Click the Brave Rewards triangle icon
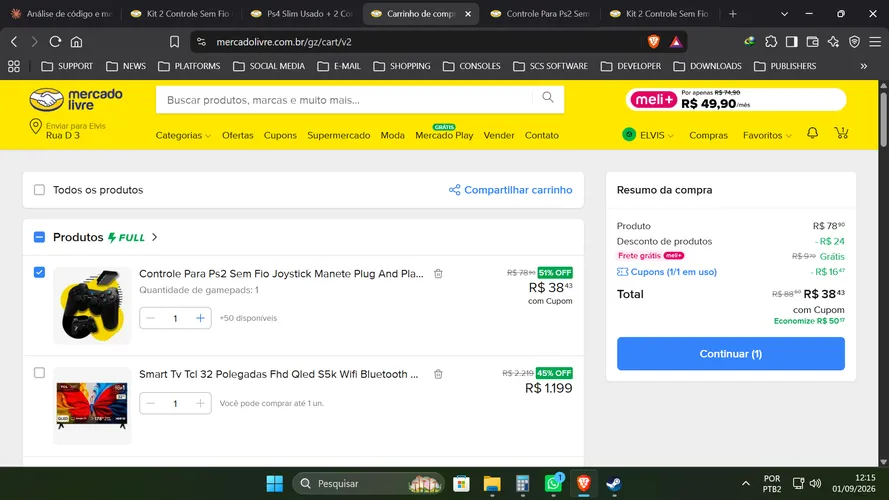This screenshot has width=889, height=500. click(676, 41)
